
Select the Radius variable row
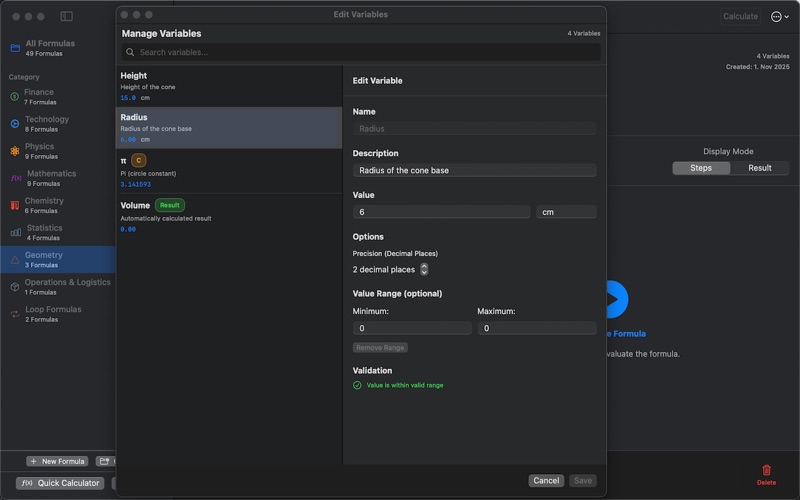[x=229, y=128]
